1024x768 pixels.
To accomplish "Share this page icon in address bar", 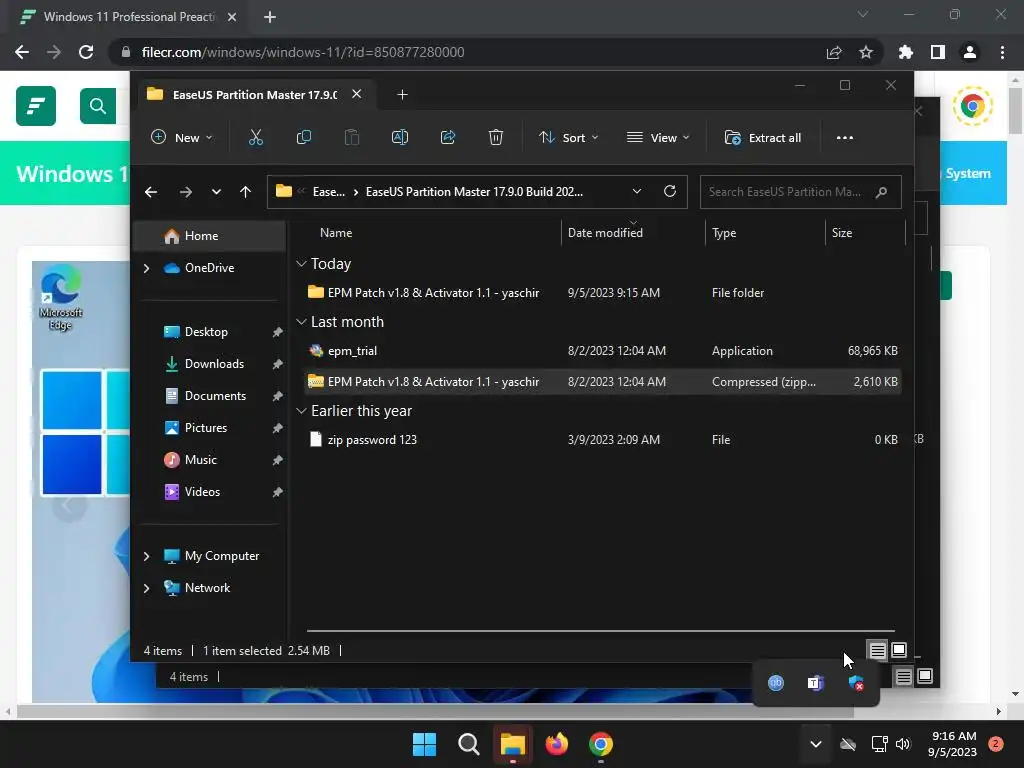I will click(834, 52).
